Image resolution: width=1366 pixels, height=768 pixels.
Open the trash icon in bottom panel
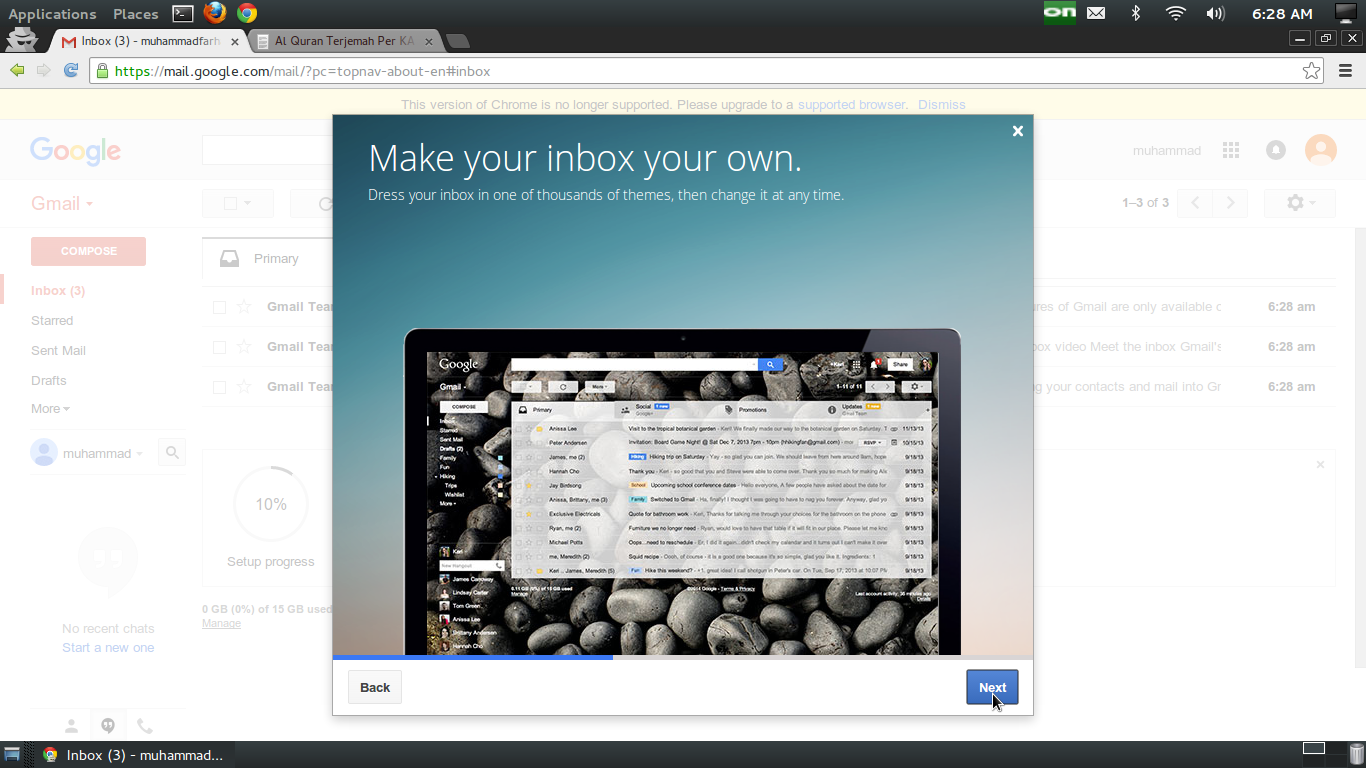click(1354, 754)
